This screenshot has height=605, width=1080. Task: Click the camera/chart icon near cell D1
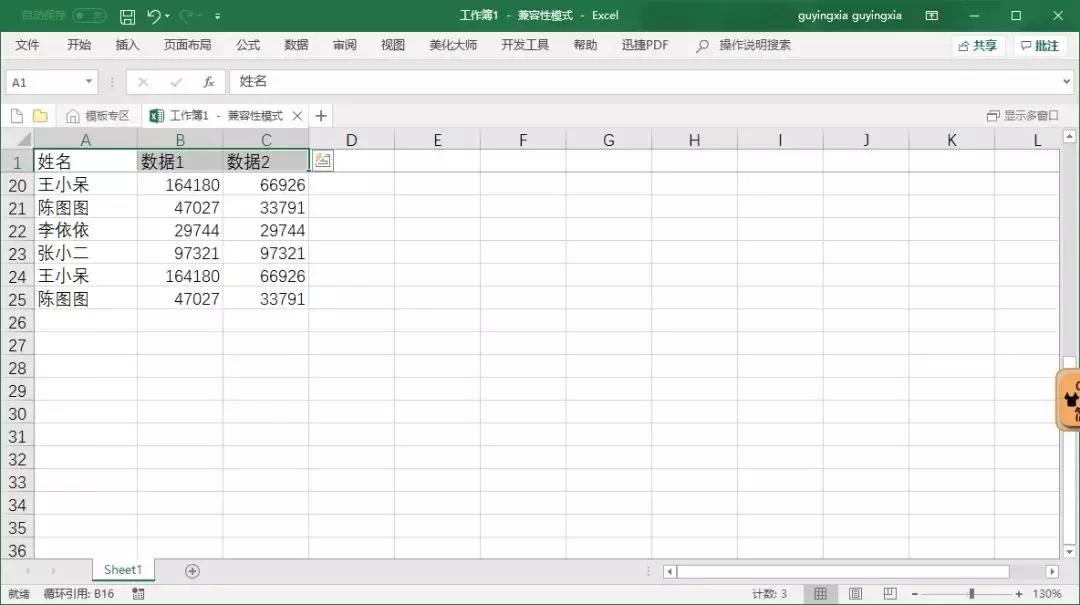click(321, 160)
